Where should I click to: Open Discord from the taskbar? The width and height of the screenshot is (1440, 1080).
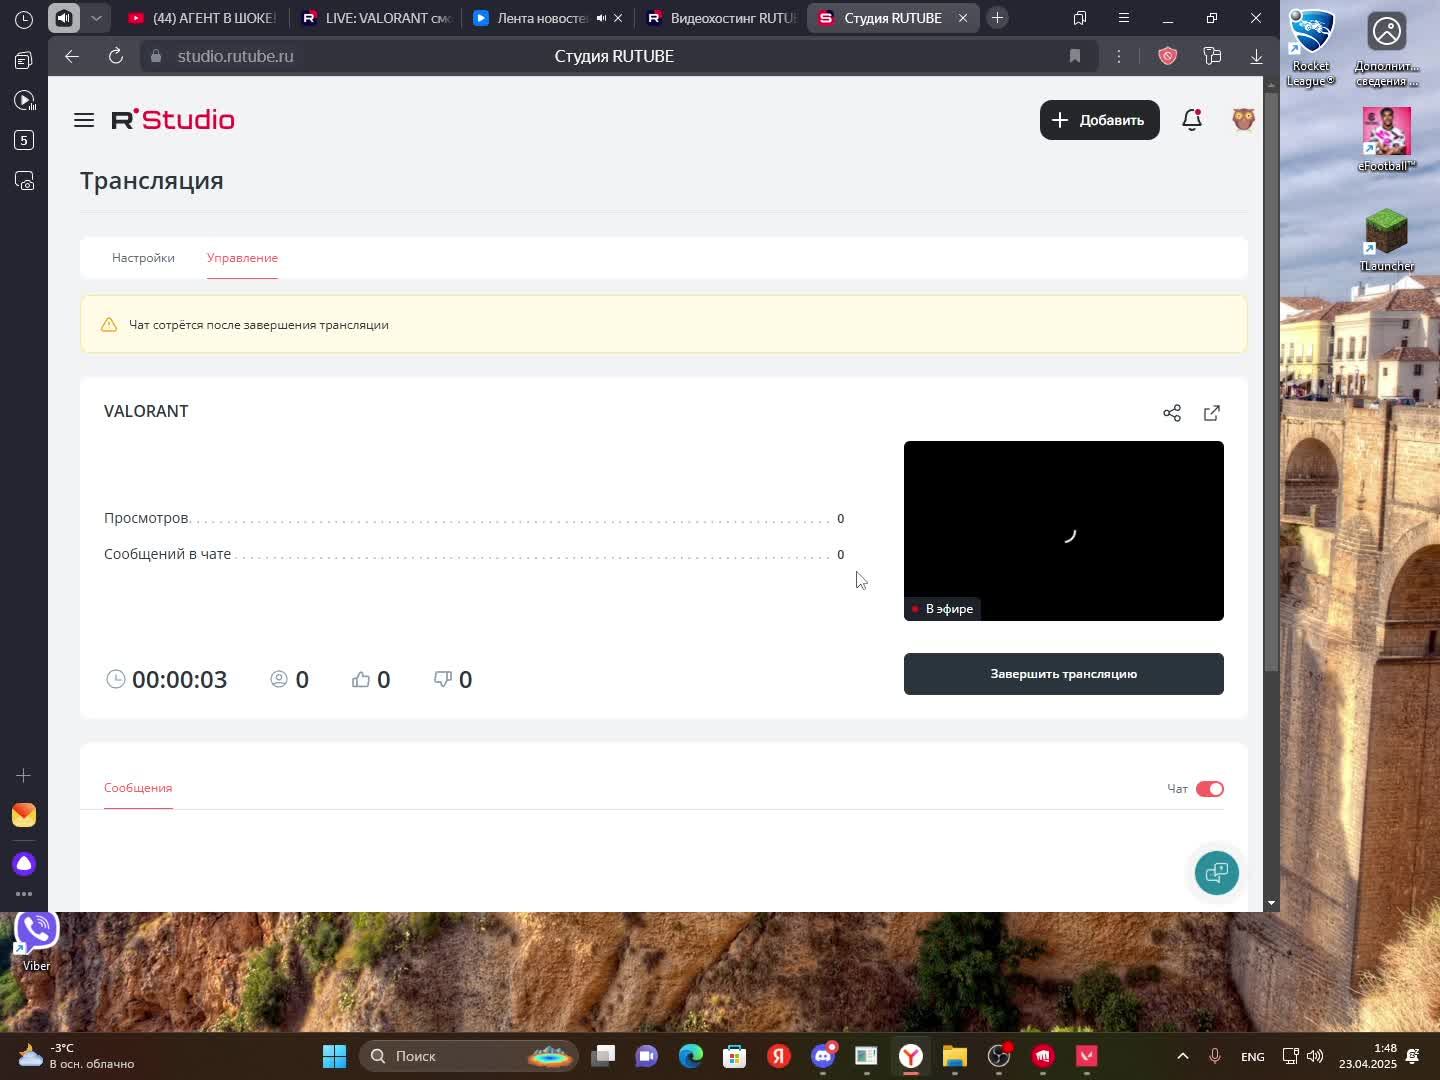point(823,1056)
